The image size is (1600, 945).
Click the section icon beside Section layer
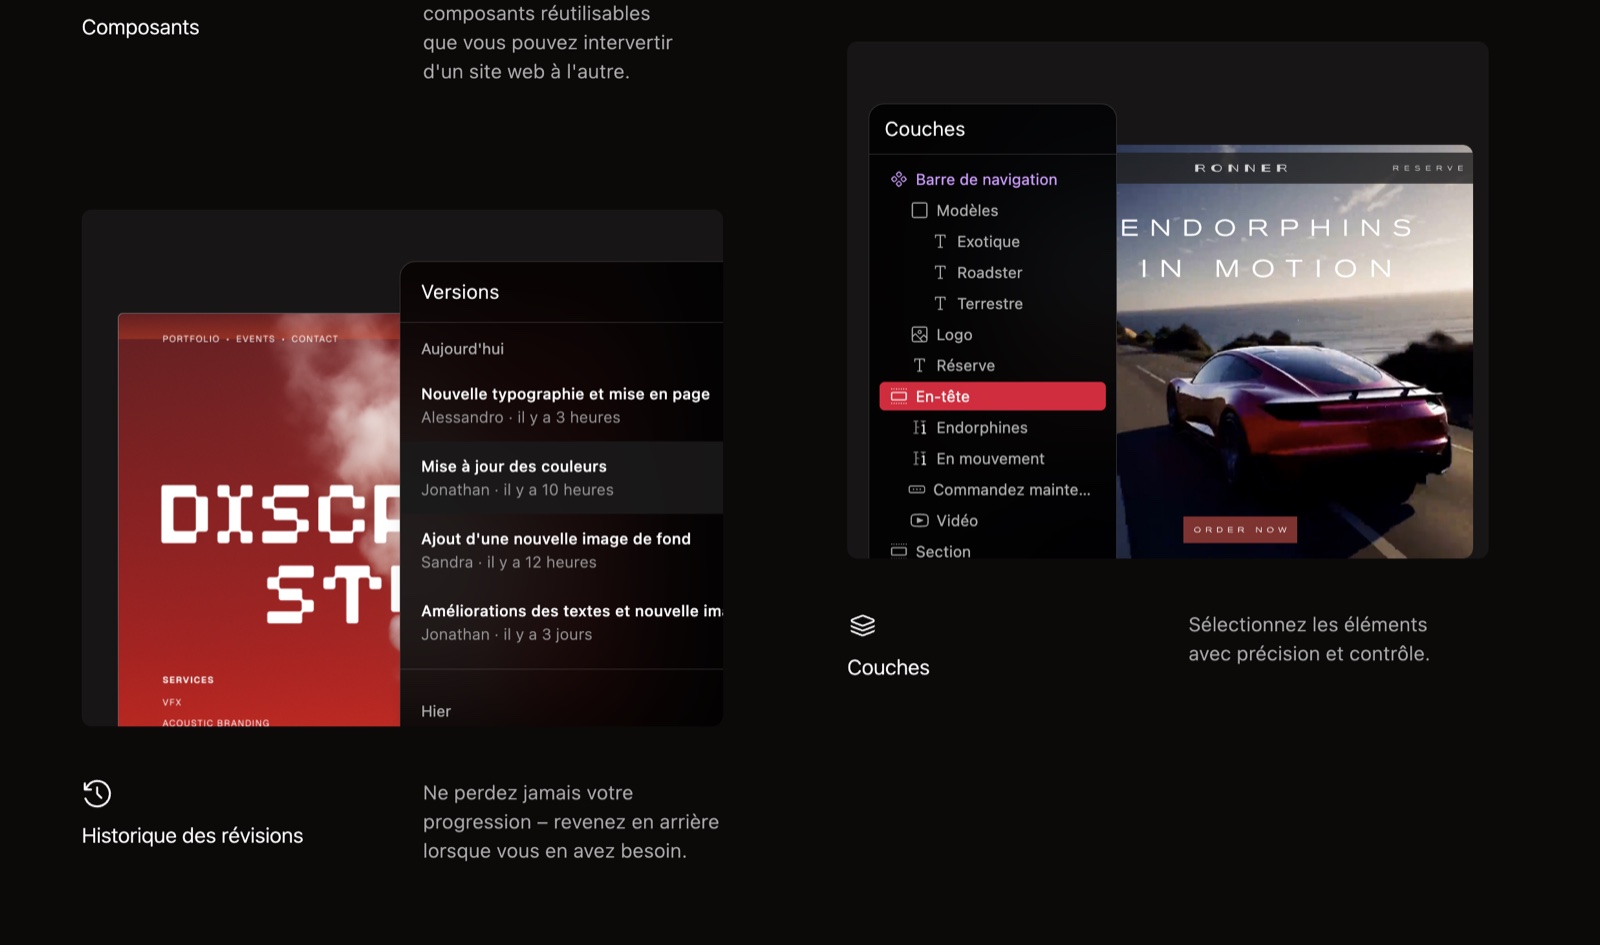[x=898, y=551]
